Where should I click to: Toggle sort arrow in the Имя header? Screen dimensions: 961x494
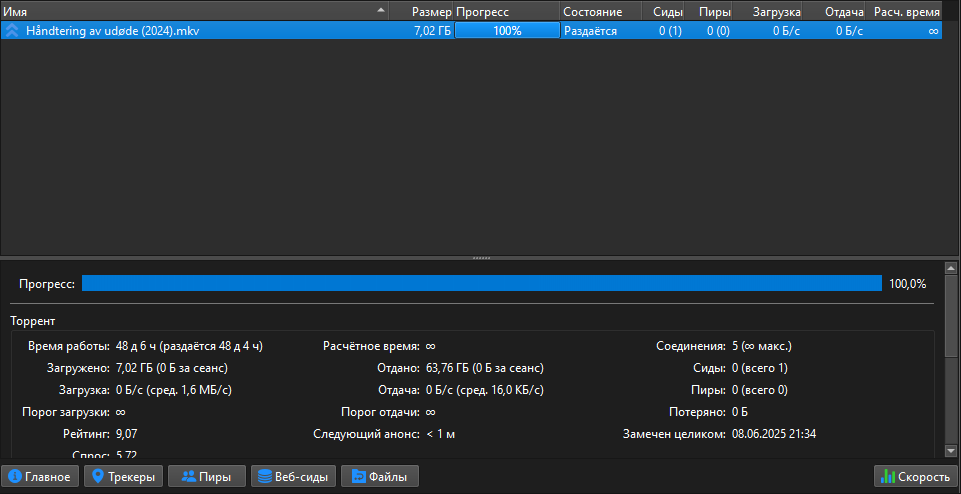coord(381,10)
